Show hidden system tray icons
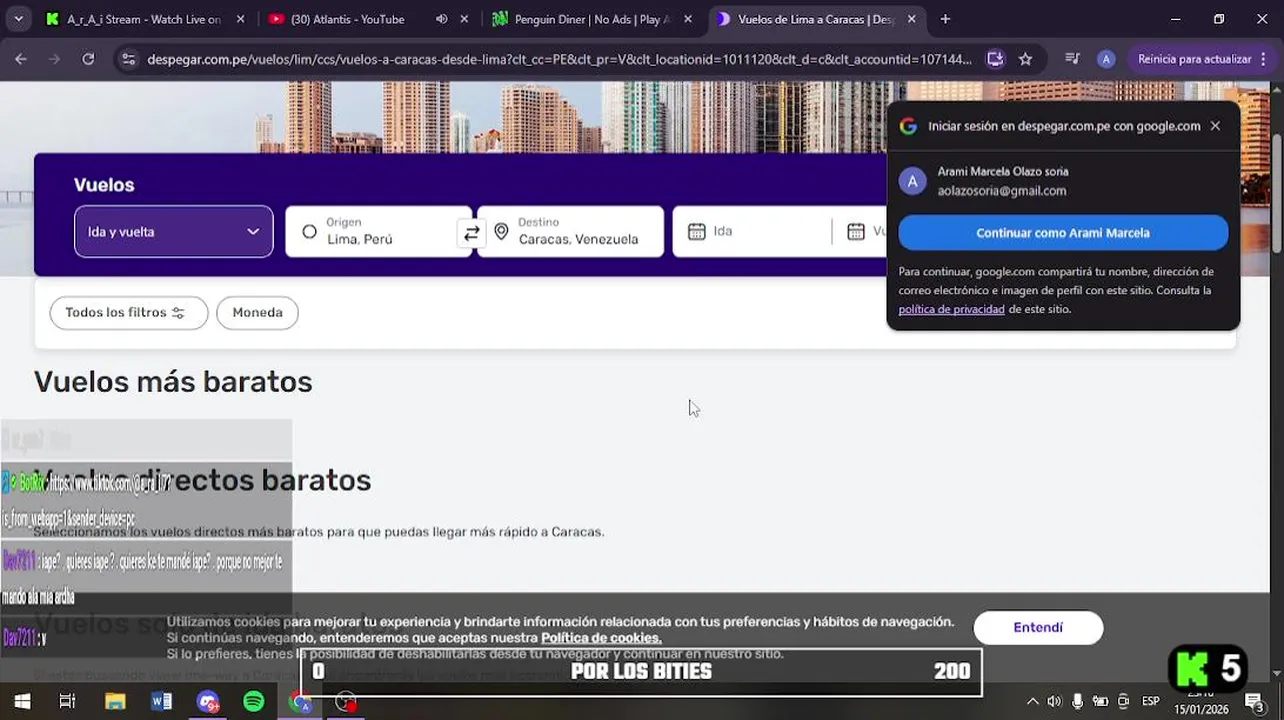This screenshot has width=1284, height=720. click(1033, 702)
